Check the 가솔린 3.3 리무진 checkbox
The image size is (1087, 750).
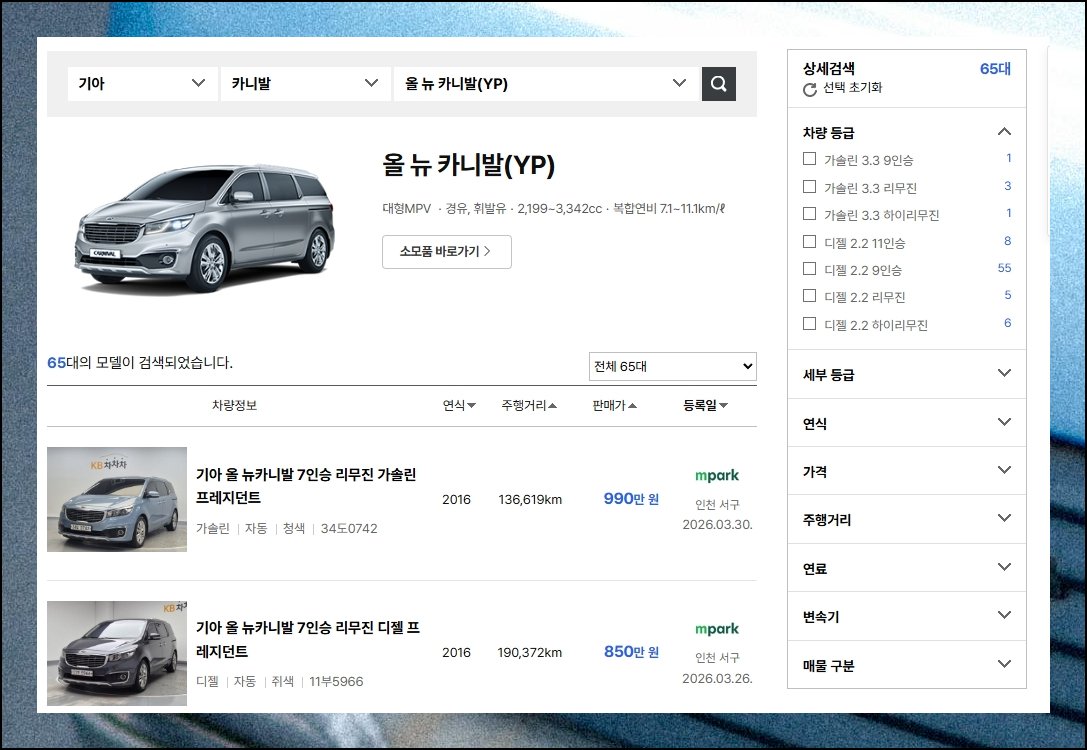point(809,186)
